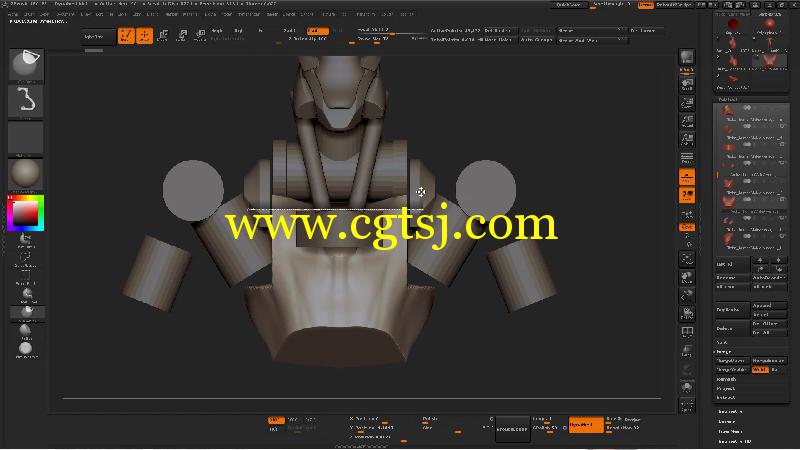800x450 pixels.
Task: Collapse the Merge section
Action: 723,352
